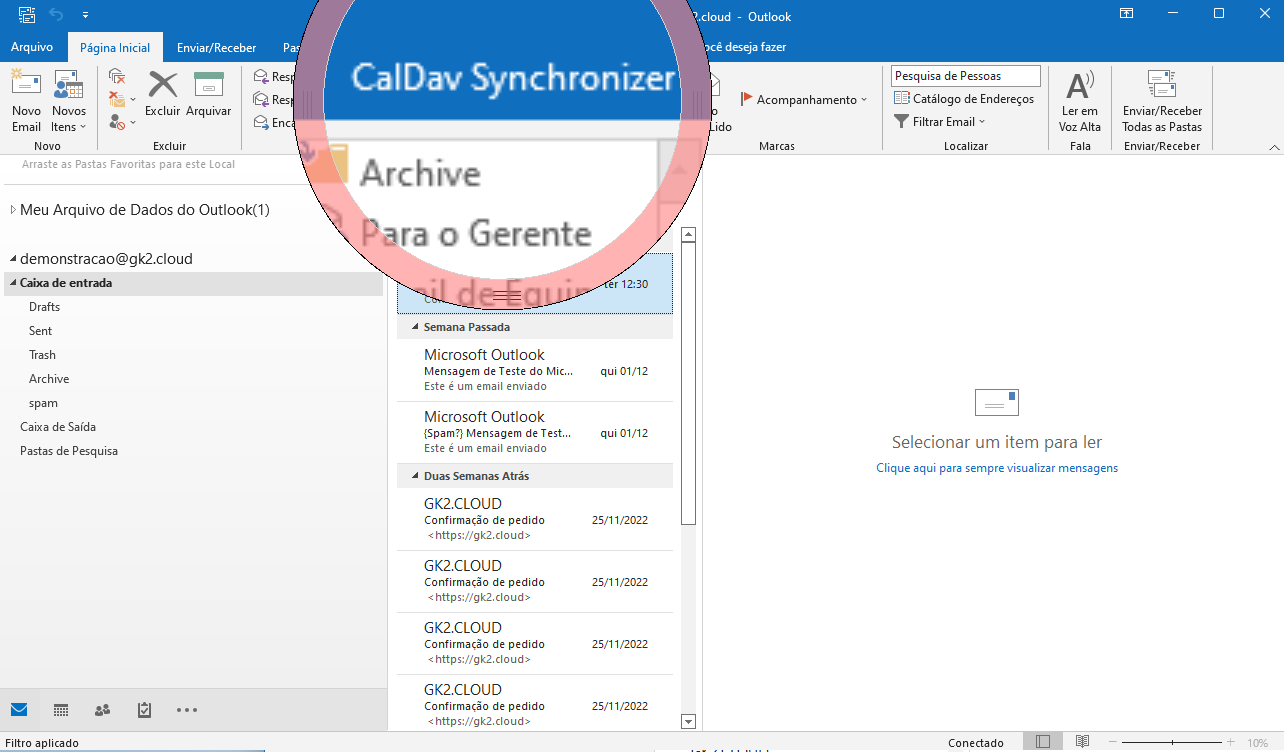
Task: Delete message with the Excluir button
Action: (x=163, y=94)
